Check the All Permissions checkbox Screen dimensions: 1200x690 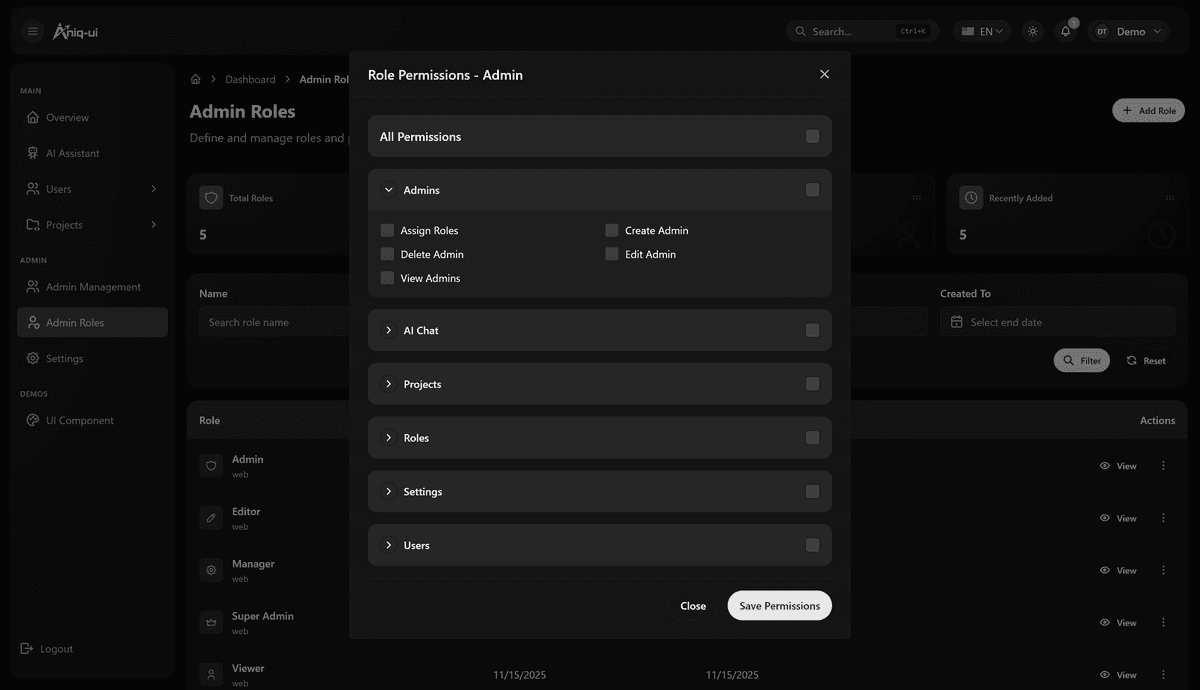[812, 136]
